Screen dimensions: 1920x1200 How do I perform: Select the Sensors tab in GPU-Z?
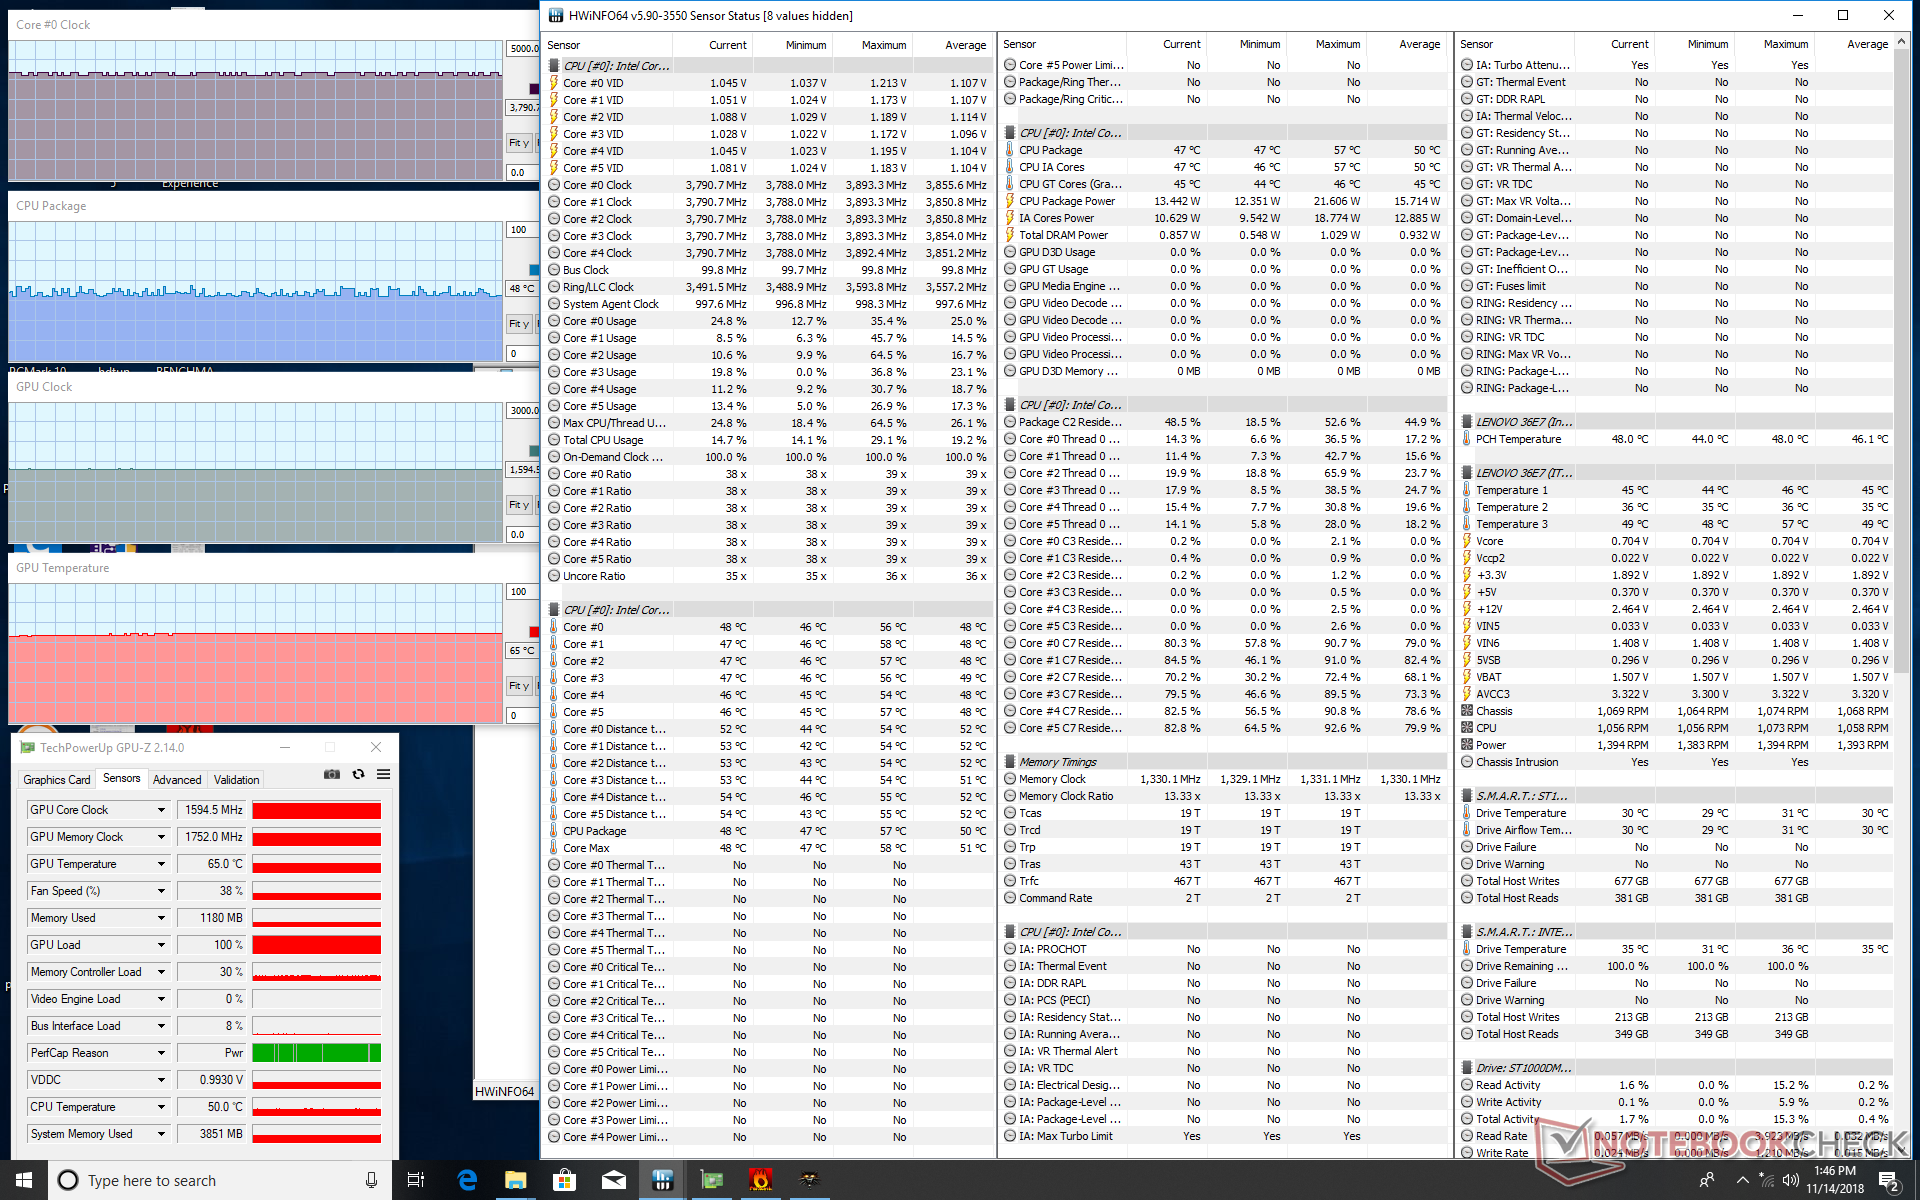(x=122, y=778)
